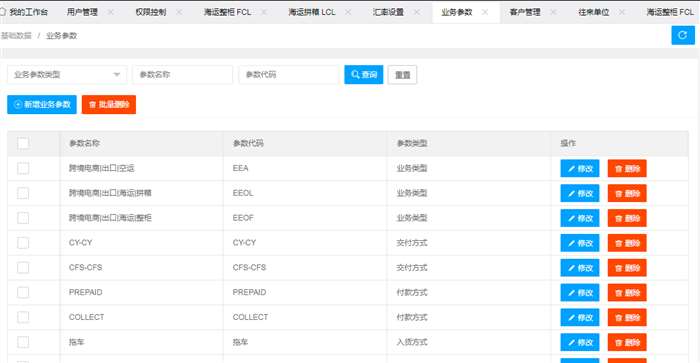This screenshot has width=700, height=363.
Task: Focus the 参数代码 search field
Action: 289,75
